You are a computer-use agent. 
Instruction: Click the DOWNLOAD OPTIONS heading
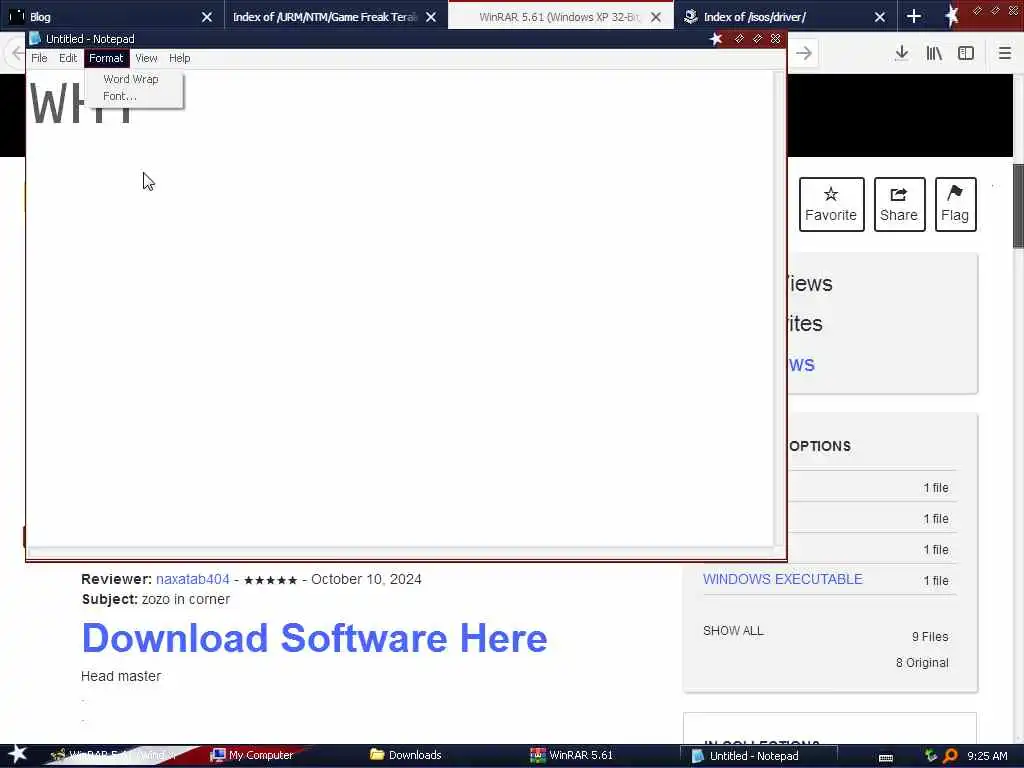pos(820,446)
